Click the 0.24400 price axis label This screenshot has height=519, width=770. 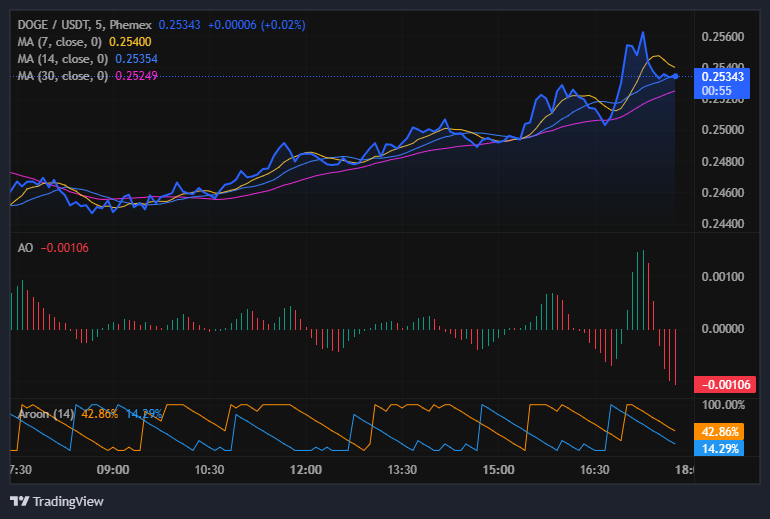click(x=722, y=224)
